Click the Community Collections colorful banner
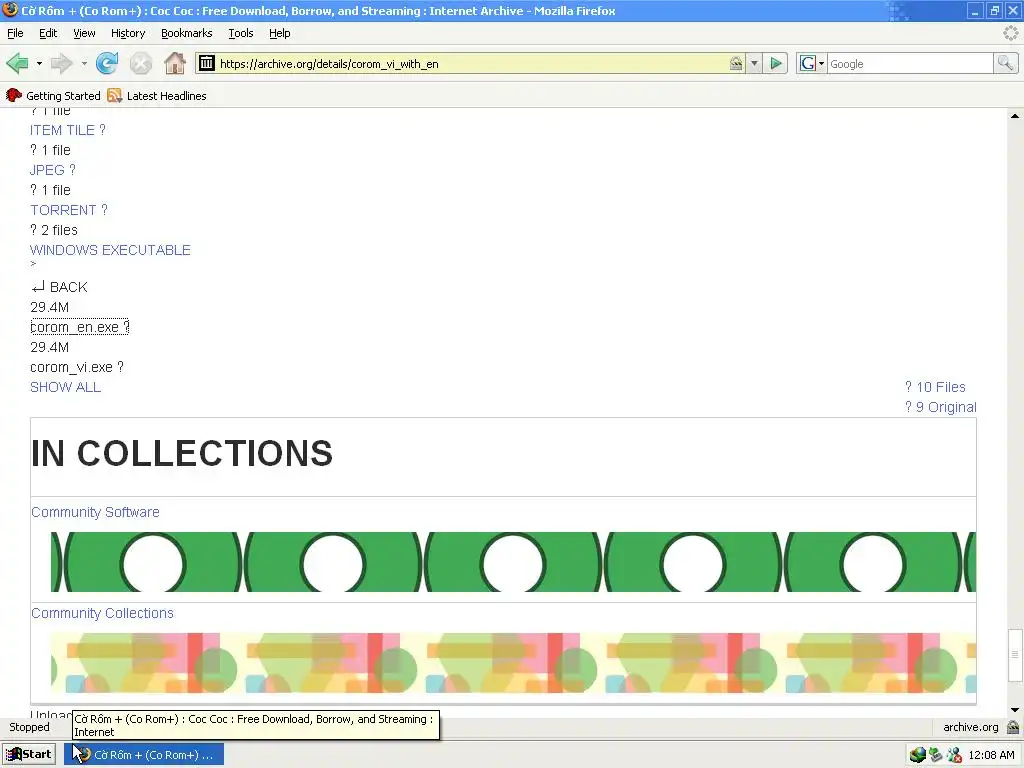 point(513,663)
